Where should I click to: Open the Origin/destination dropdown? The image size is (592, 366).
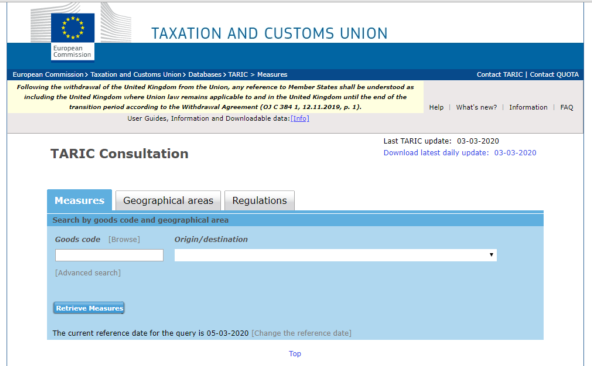click(335, 255)
